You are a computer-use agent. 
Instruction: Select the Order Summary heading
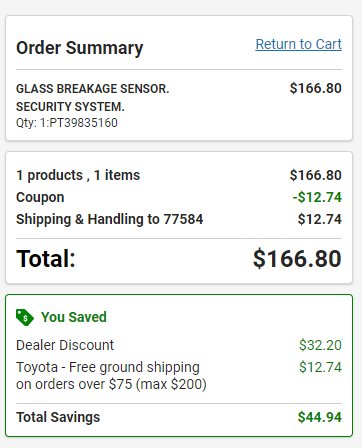tap(80, 48)
